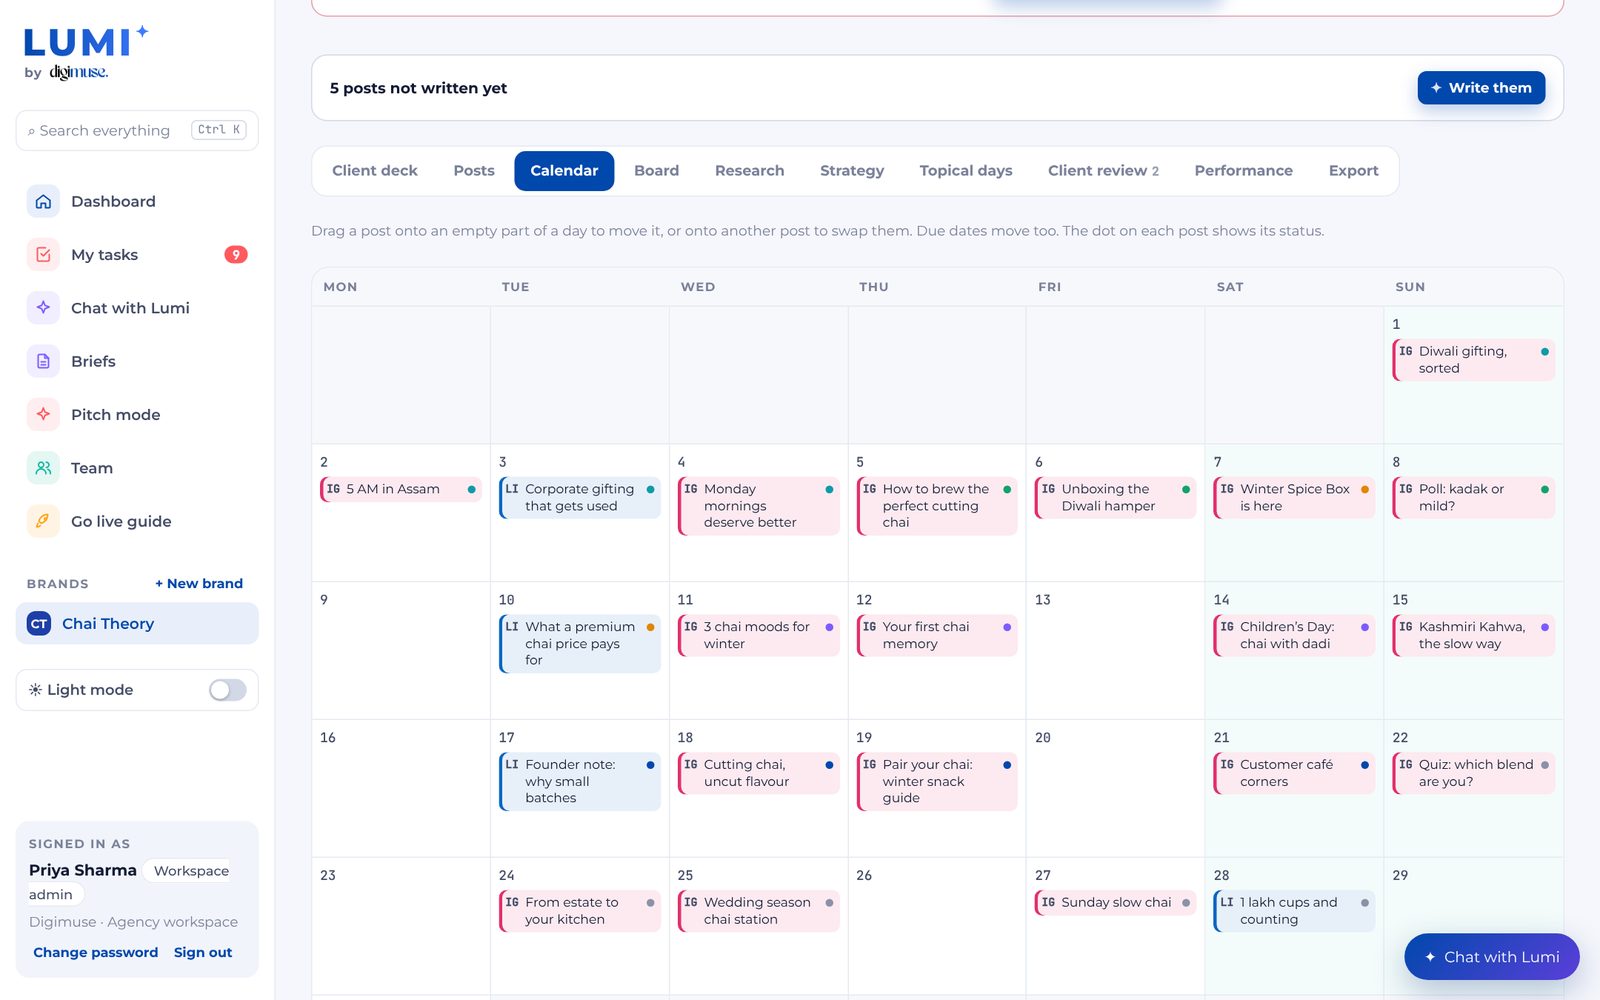Image resolution: width=1600 pixels, height=1000 pixels.
Task: Click the floating Chat with Lumi button
Action: (x=1491, y=957)
